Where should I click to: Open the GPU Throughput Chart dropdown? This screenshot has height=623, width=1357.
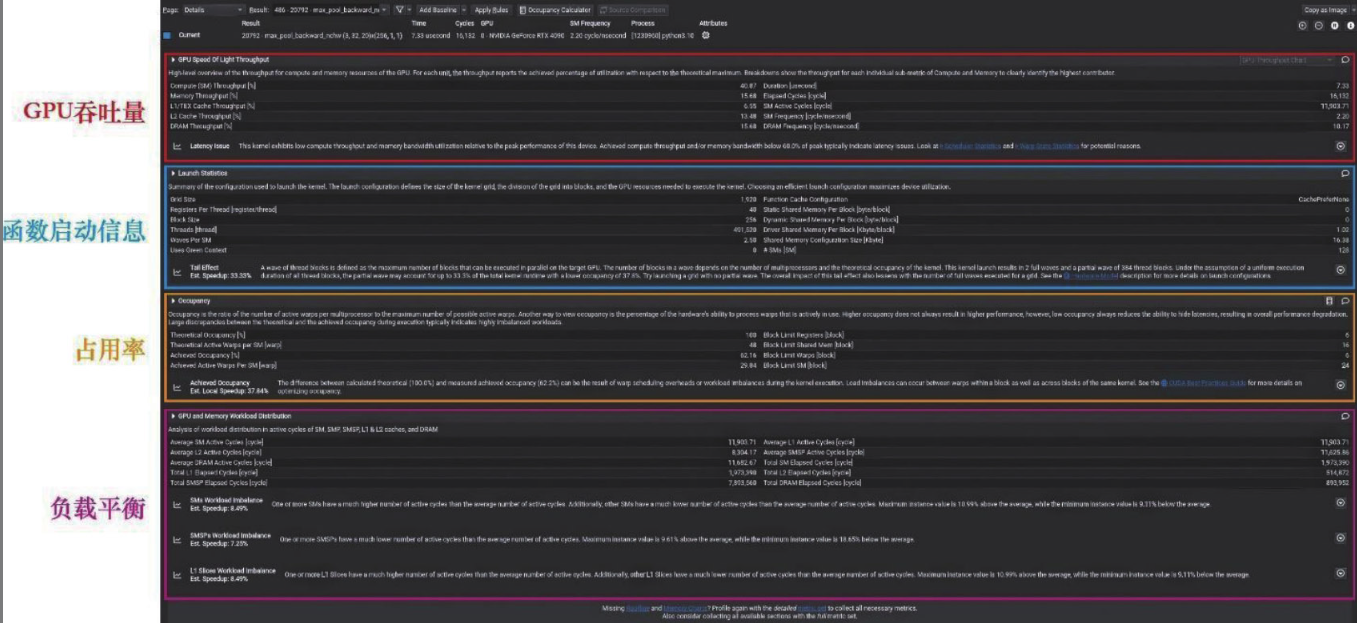(1287, 60)
